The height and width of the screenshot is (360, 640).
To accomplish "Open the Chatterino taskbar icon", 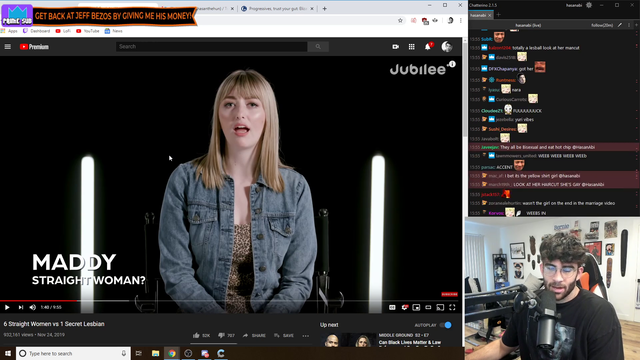I will click(x=221, y=353).
